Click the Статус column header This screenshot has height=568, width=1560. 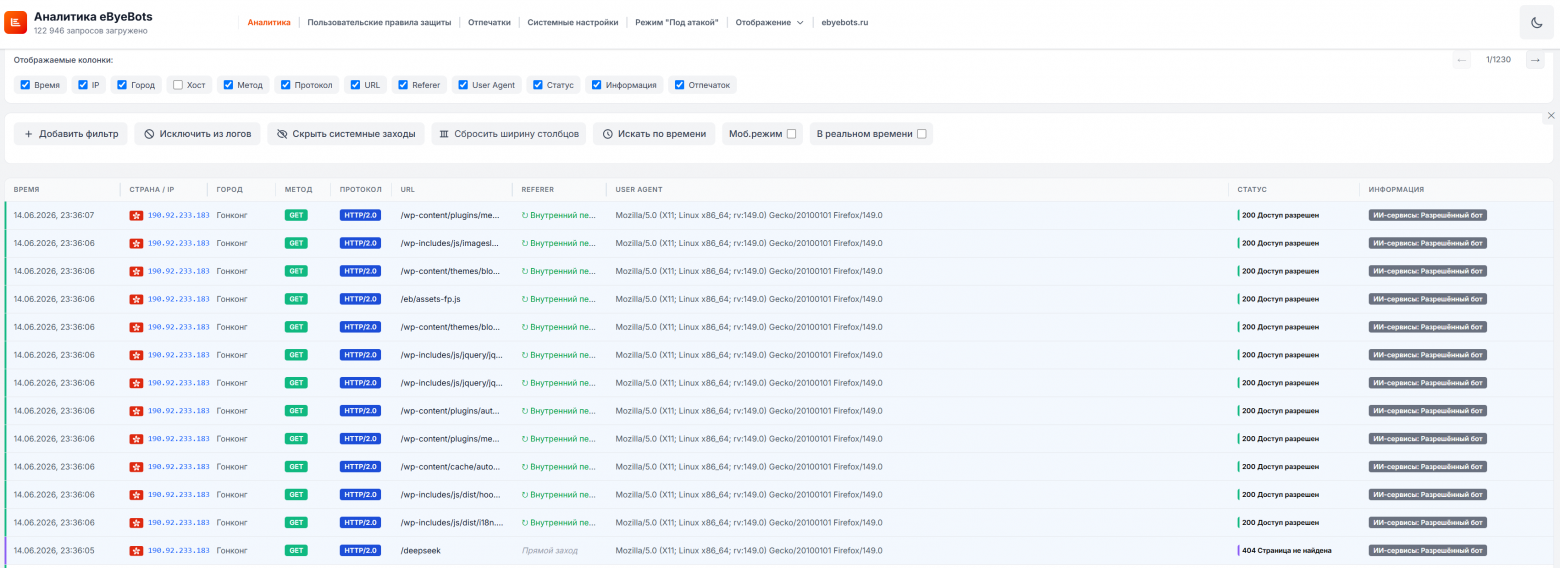pyautogui.click(x=1252, y=189)
